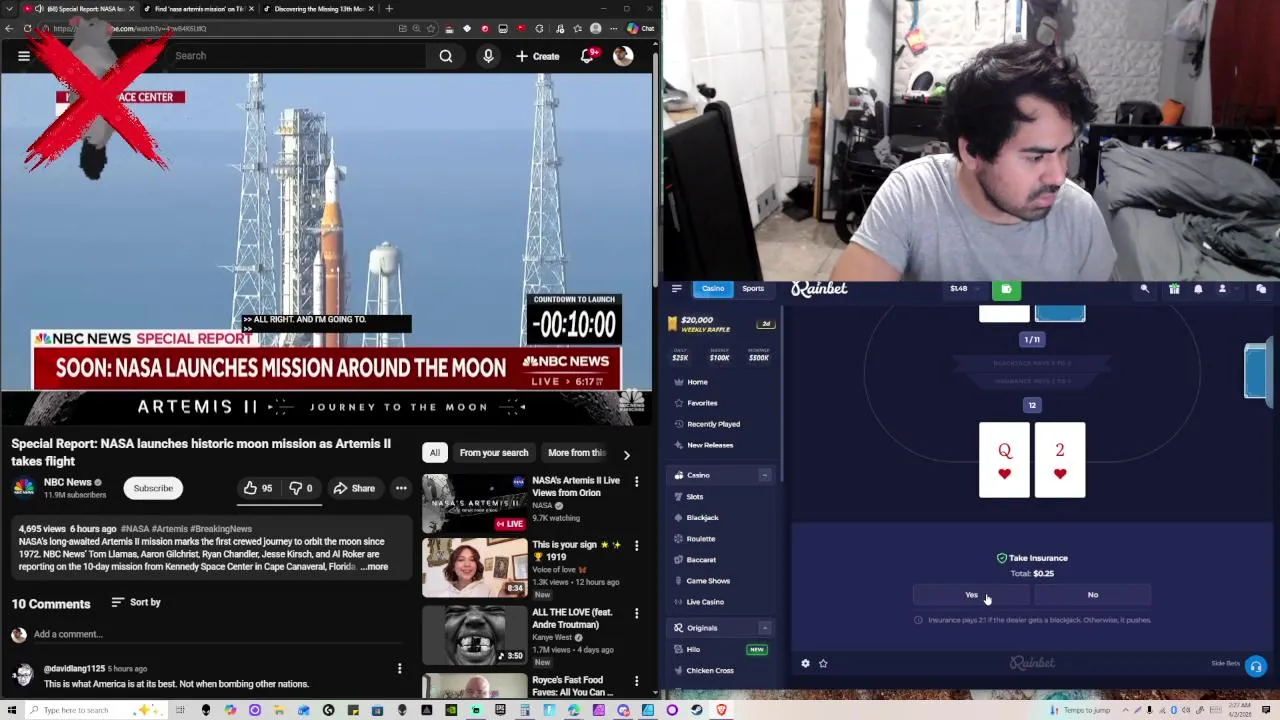Image resolution: width=1280 pixels, height=720 pixels.
Task: Open Rainbet notifications bell
Action: tap(1198, 289)
